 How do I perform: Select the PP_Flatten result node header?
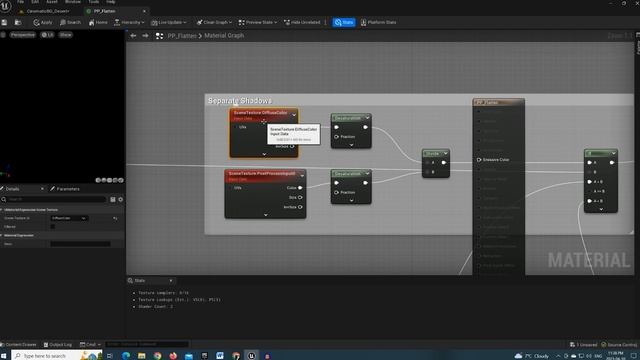(x=498, y=102)
